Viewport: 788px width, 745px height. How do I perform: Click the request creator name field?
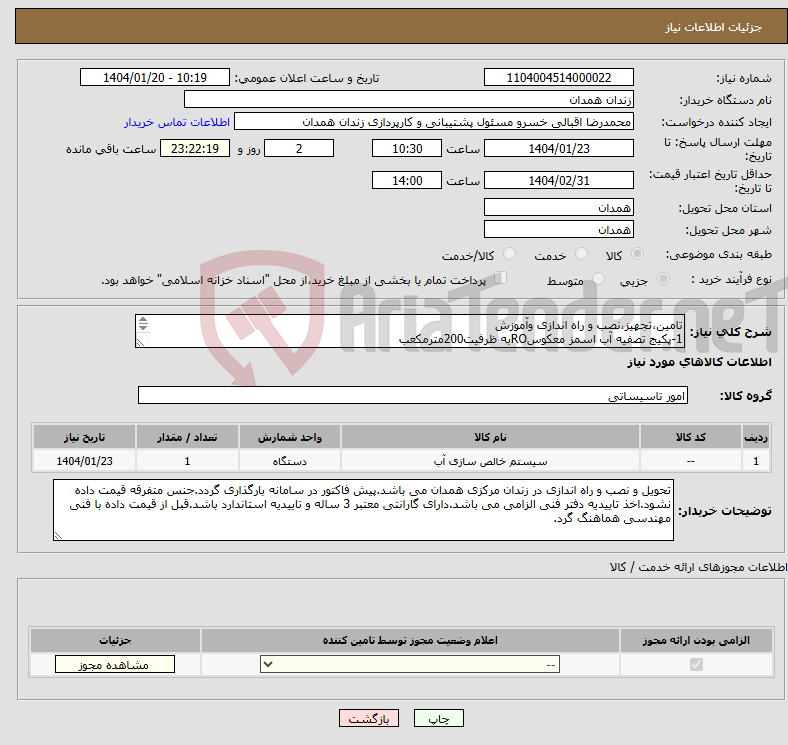tap(434, 122)
